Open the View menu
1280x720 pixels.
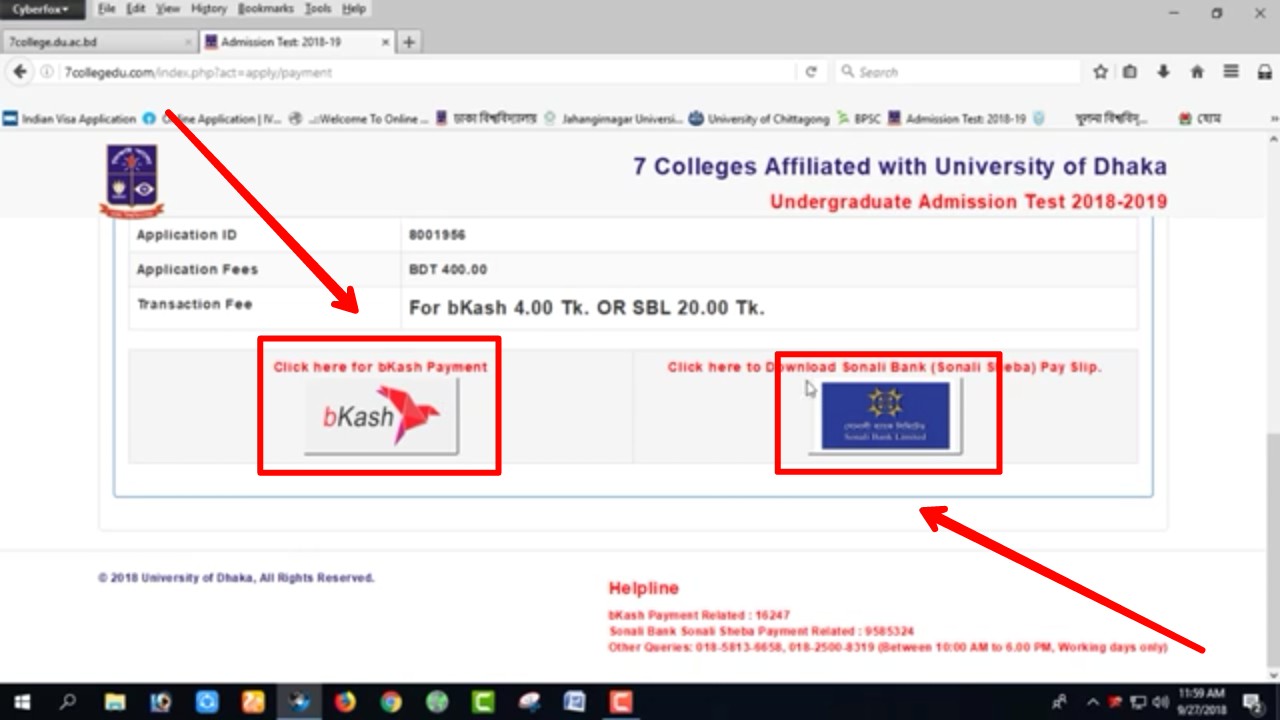(x=168, y=8)
